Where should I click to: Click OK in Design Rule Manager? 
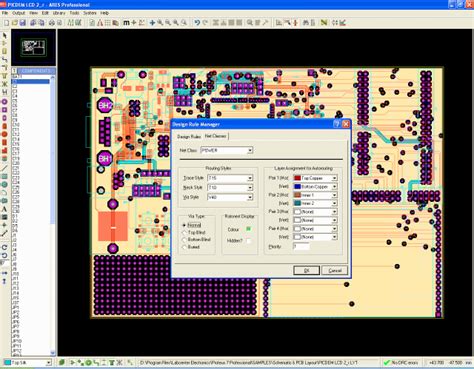click(x=306, y=270)
